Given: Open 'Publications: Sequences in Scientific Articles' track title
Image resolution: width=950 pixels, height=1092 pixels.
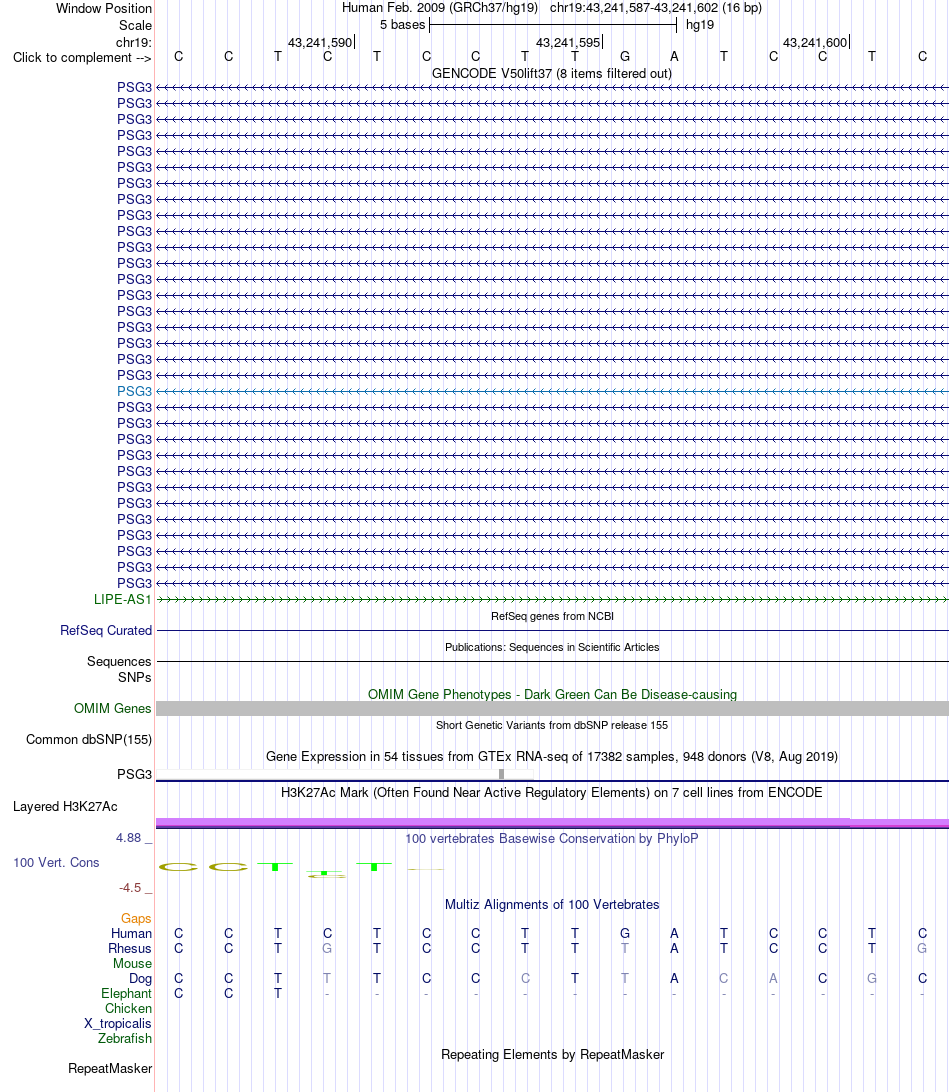Looking at the screenshot, I should pyautogui.click(x=552, y=647).
